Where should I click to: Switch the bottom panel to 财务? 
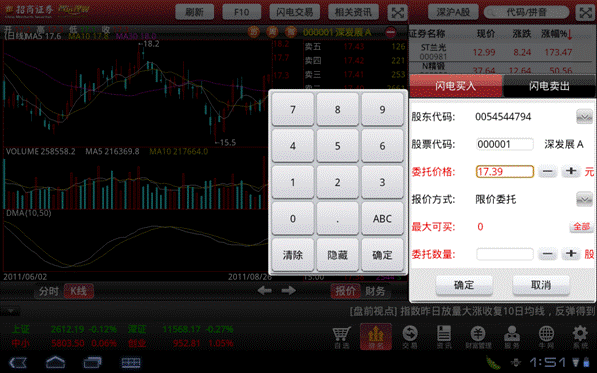click(375, 291)
